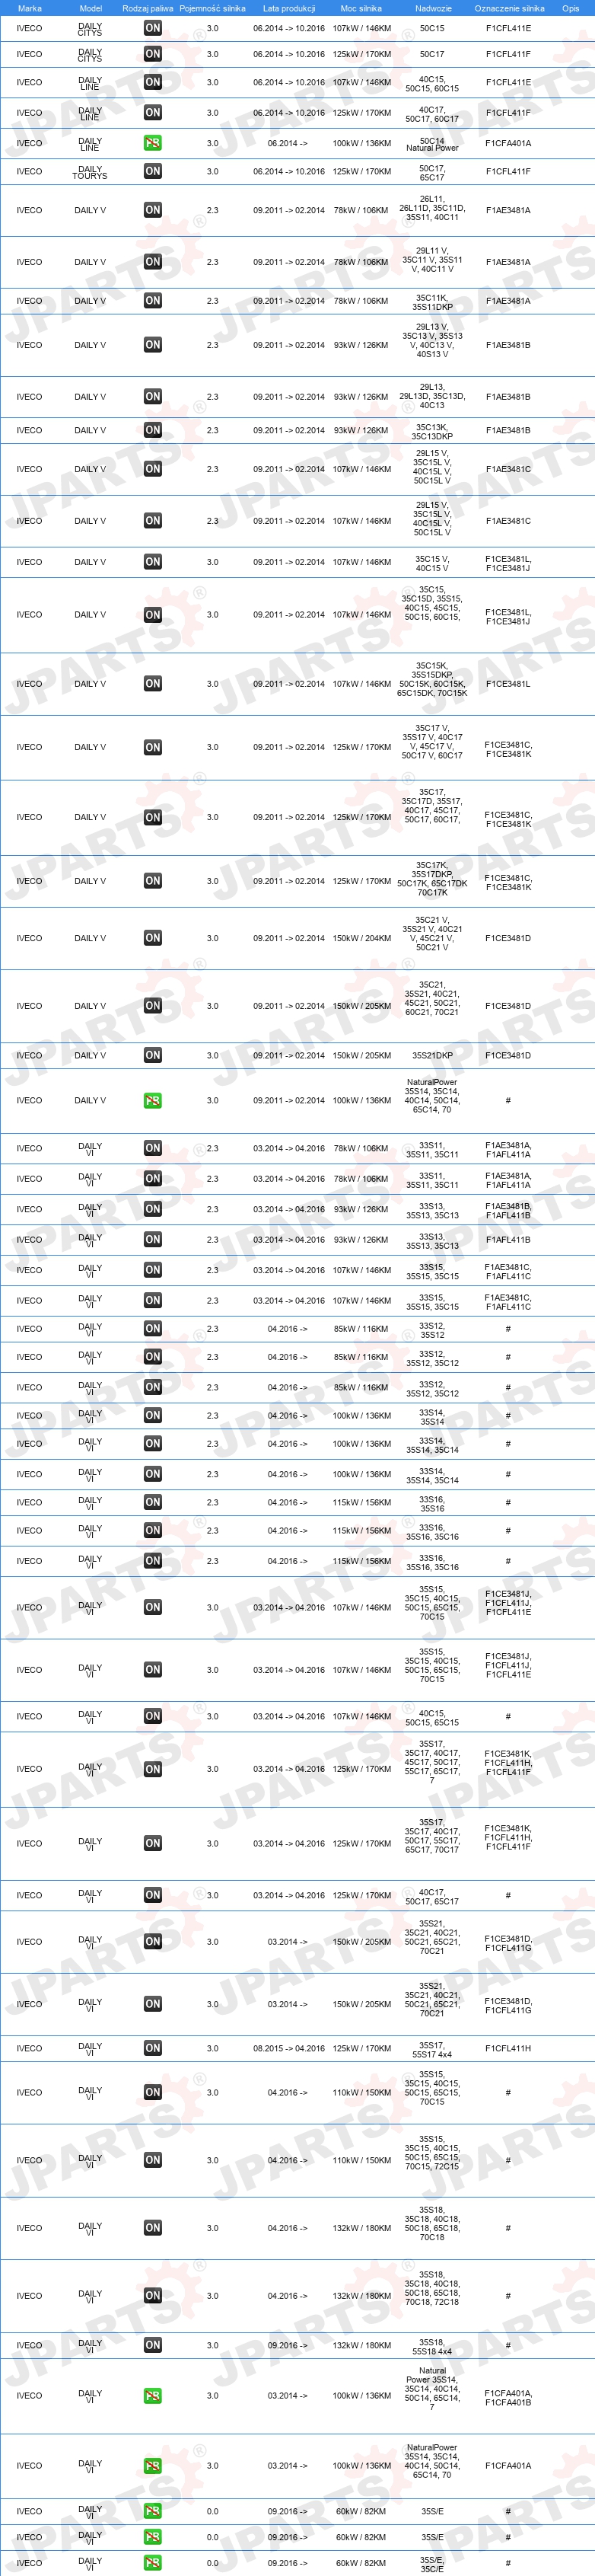Viewport: 595px width, 2576px height.
Task: Click the ON icon in the 35C21 V, 35S21 V row
Action: click(152, 938)
